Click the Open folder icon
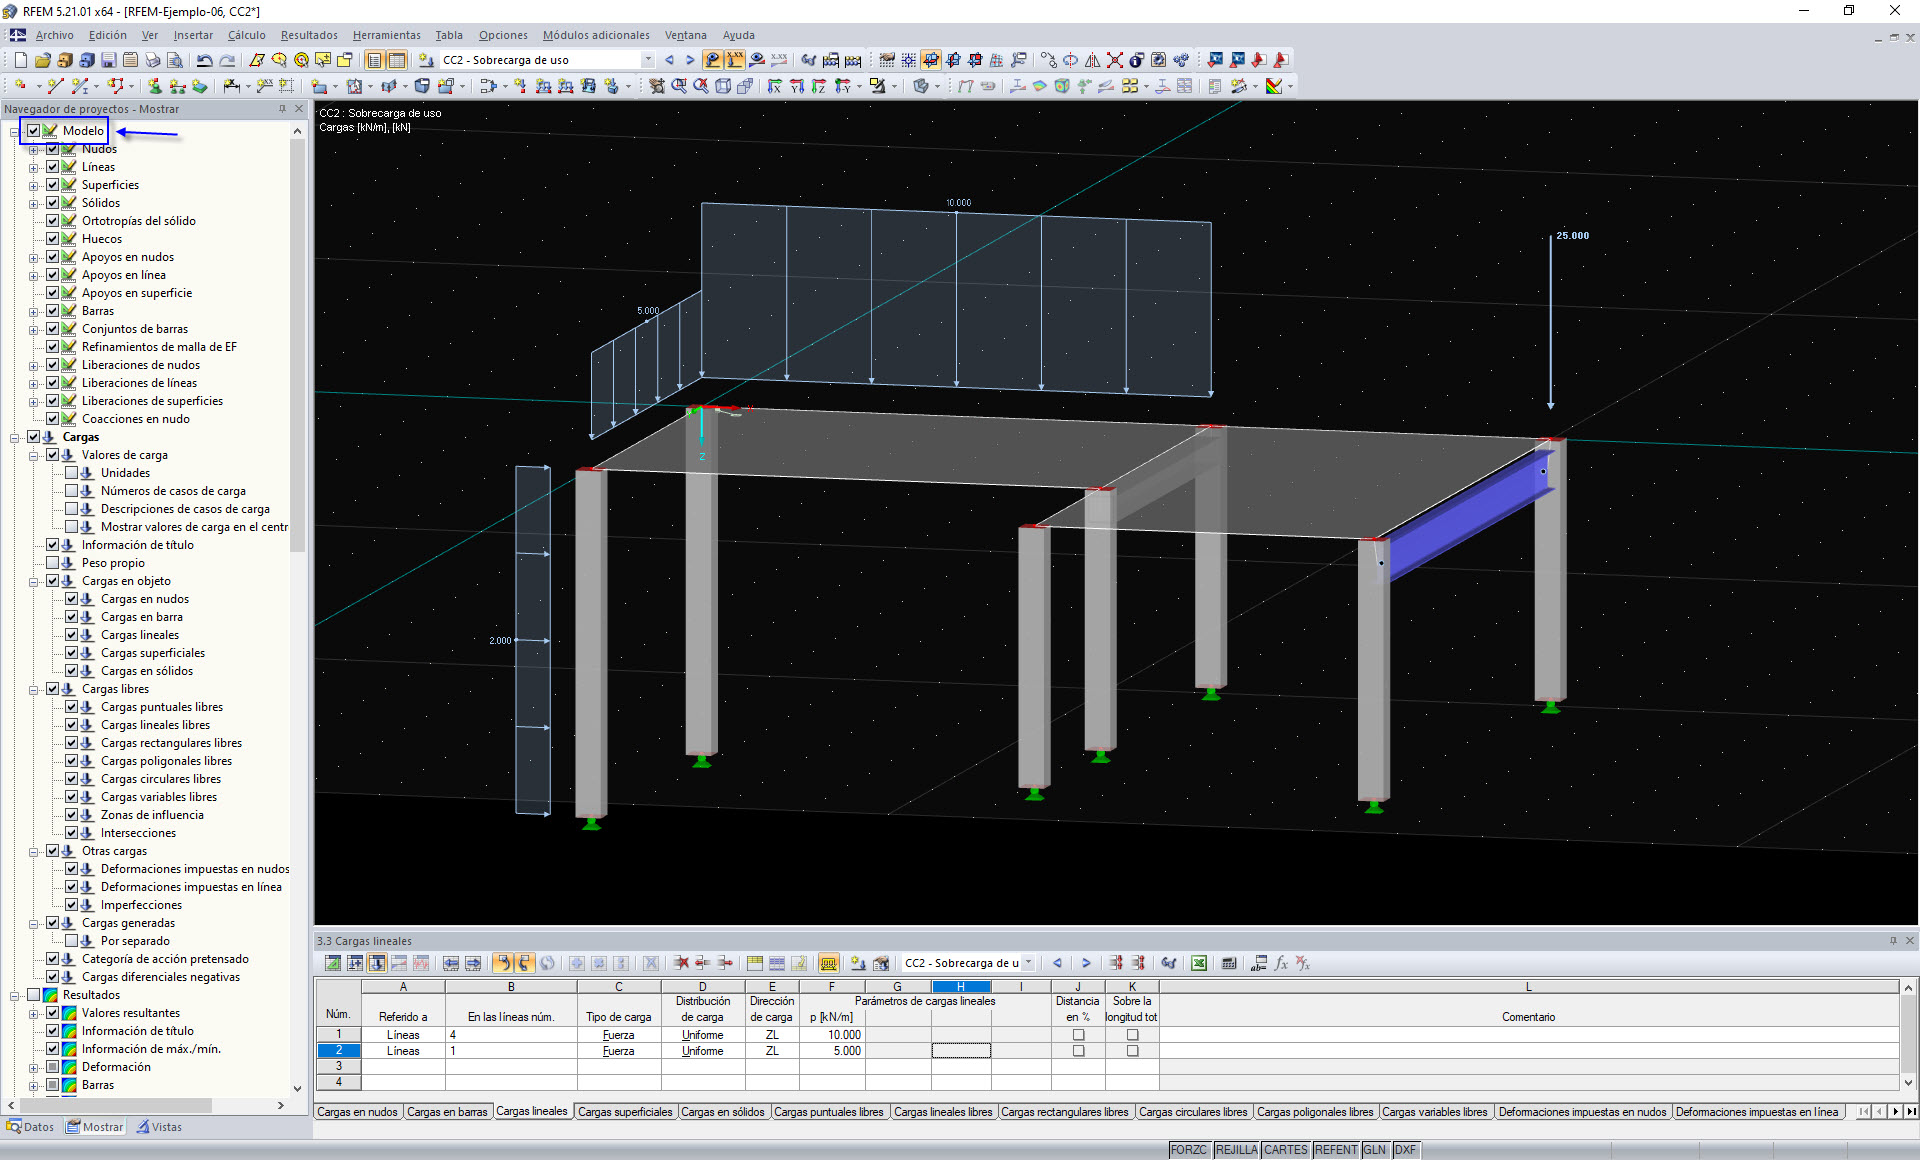 42,60
